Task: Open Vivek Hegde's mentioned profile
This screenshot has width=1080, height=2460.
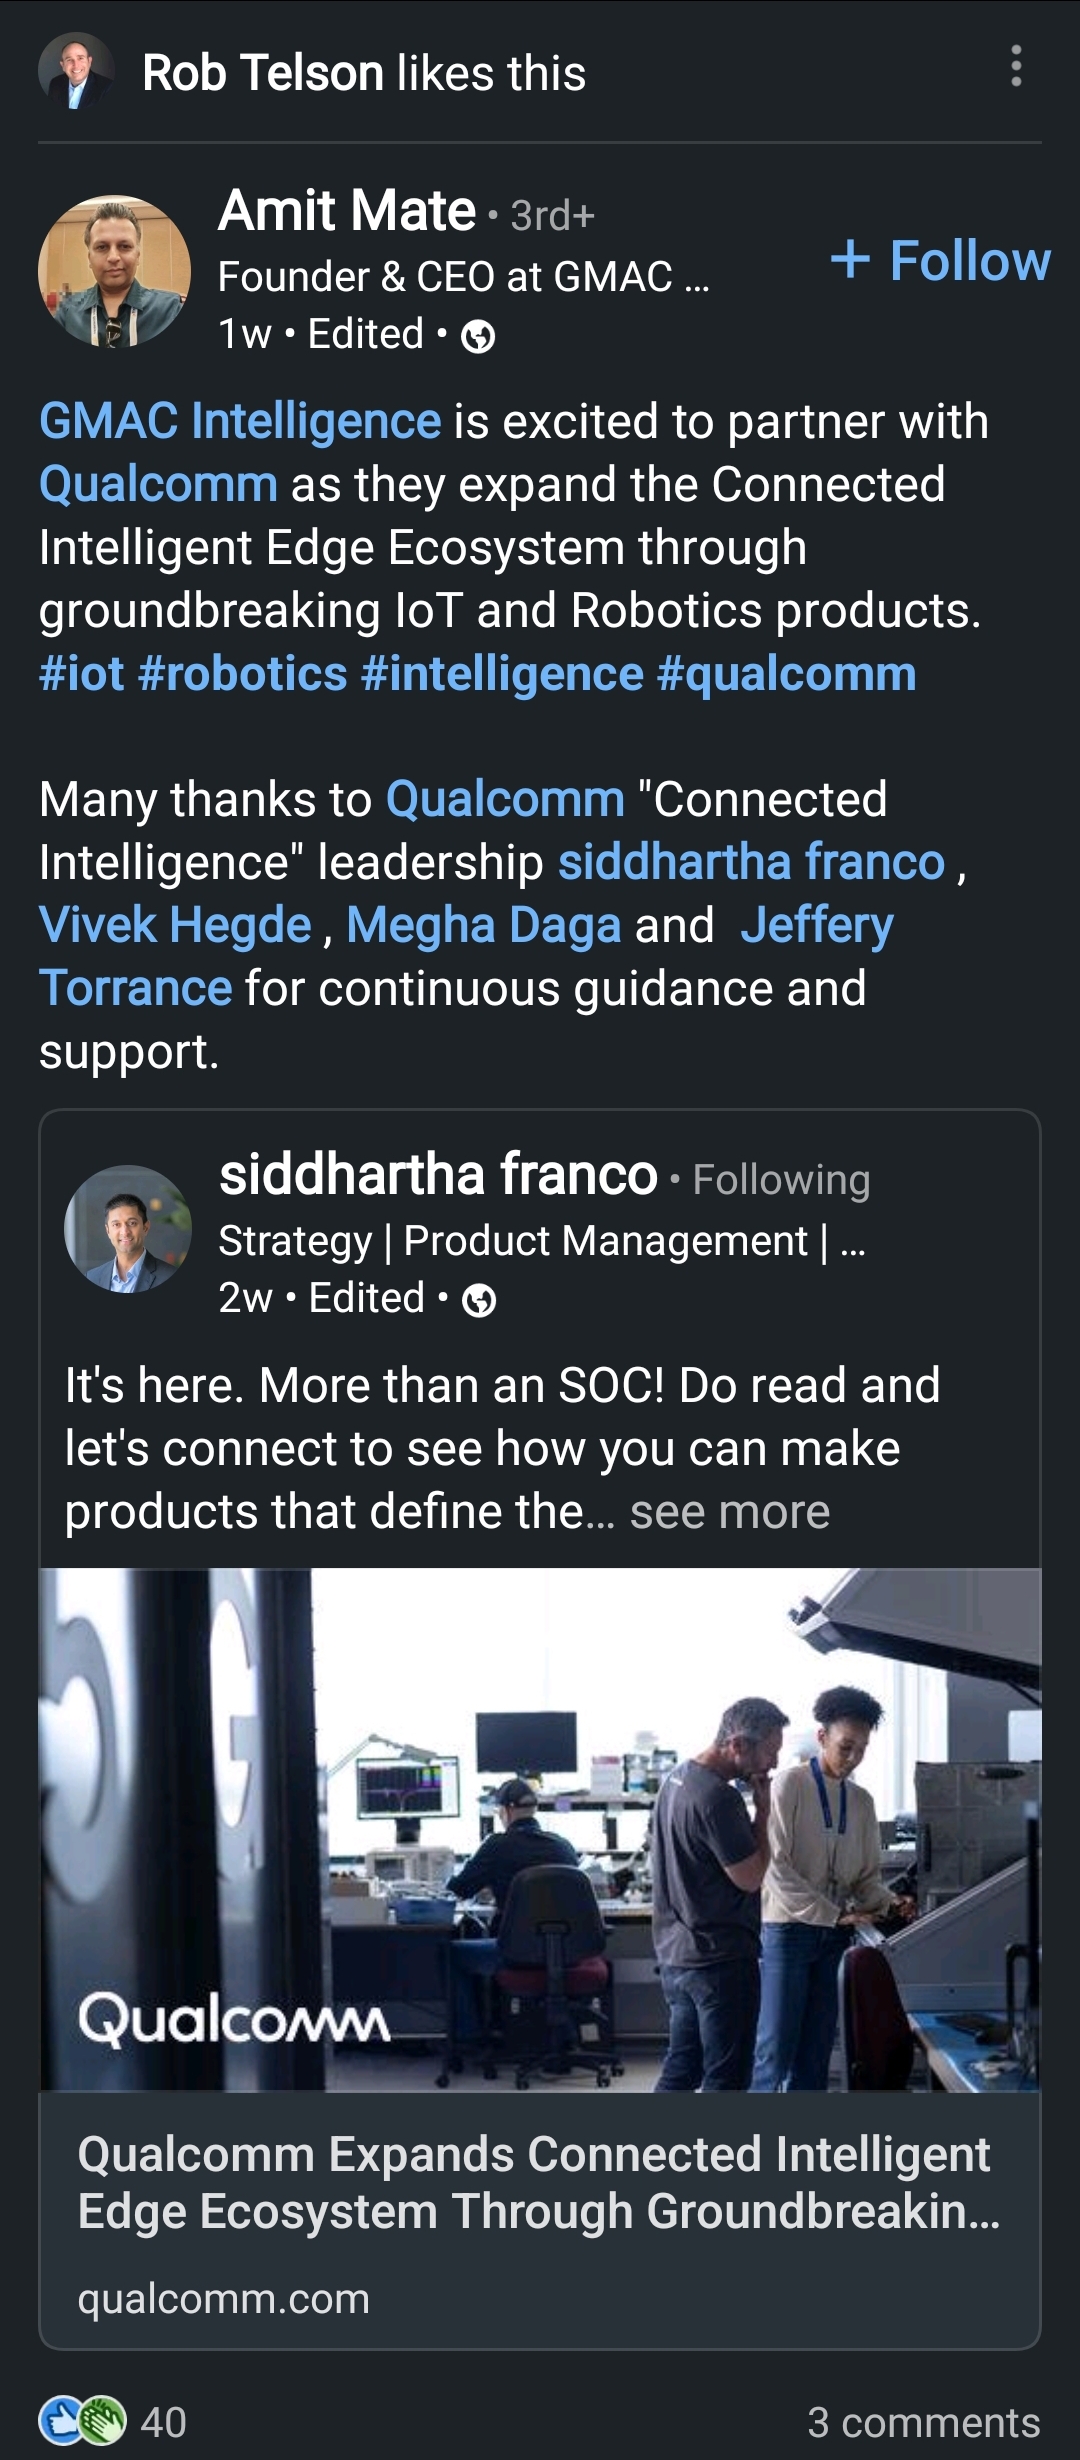Action: [x=175, y=925]
